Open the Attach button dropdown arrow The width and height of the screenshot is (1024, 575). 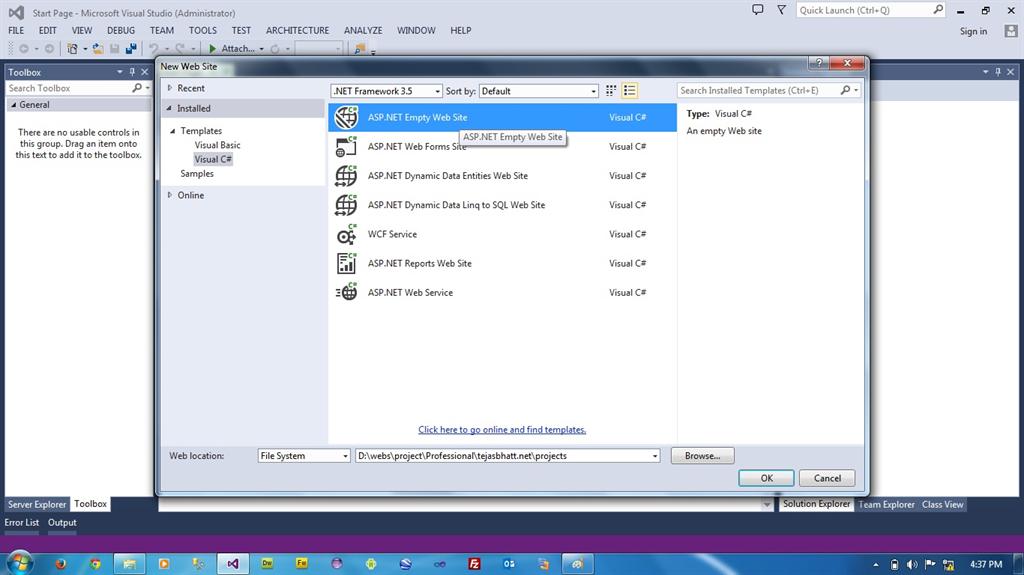(261, 49)
